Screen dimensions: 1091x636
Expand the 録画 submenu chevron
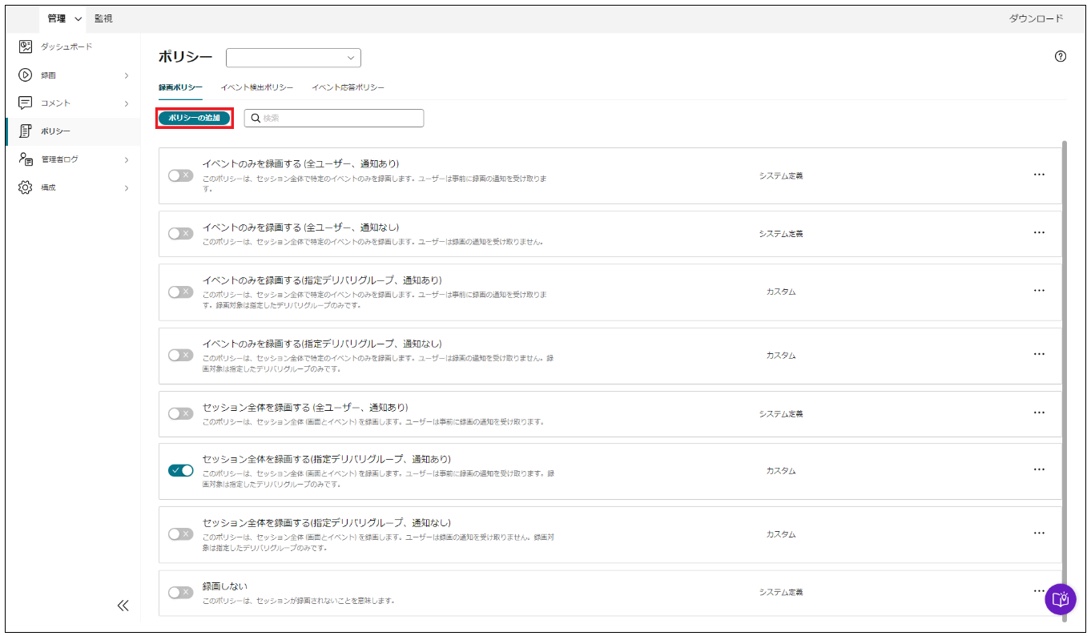click(x=126, y=76)
